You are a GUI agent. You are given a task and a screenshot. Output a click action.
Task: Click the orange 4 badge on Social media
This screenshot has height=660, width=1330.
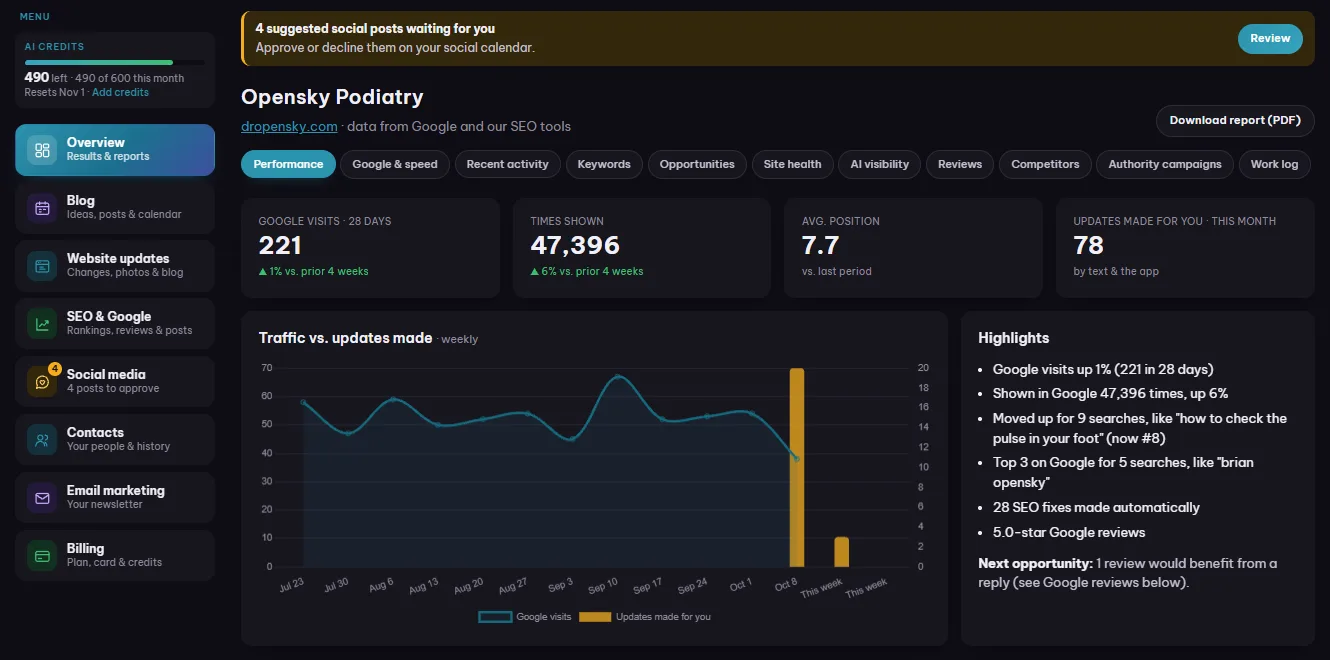coord(55,368)
